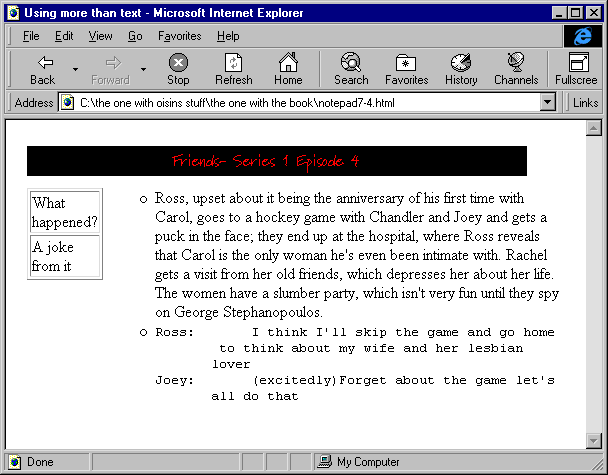The image size is (608, 475).
Task: Expand the Links toolbar
Action: 585,103
